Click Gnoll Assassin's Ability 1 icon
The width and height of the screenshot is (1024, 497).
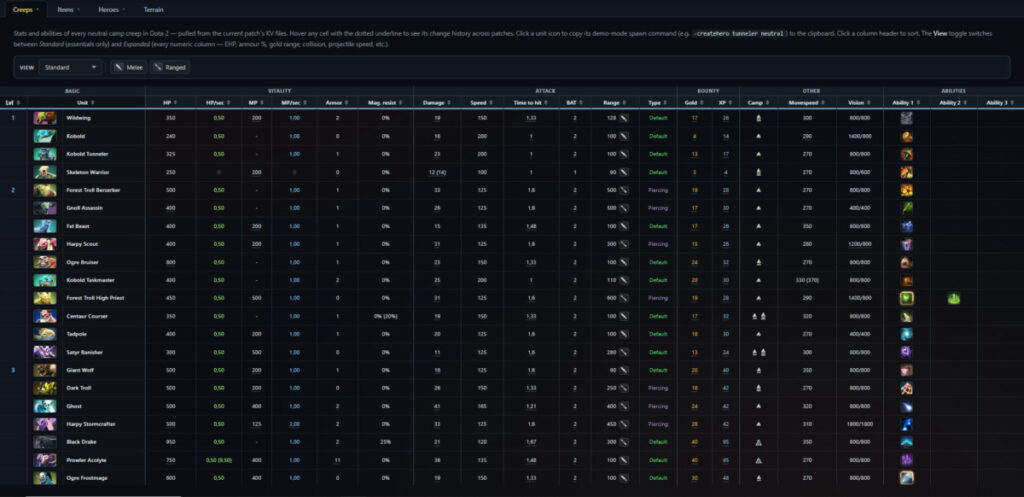(x=906, y=208)
